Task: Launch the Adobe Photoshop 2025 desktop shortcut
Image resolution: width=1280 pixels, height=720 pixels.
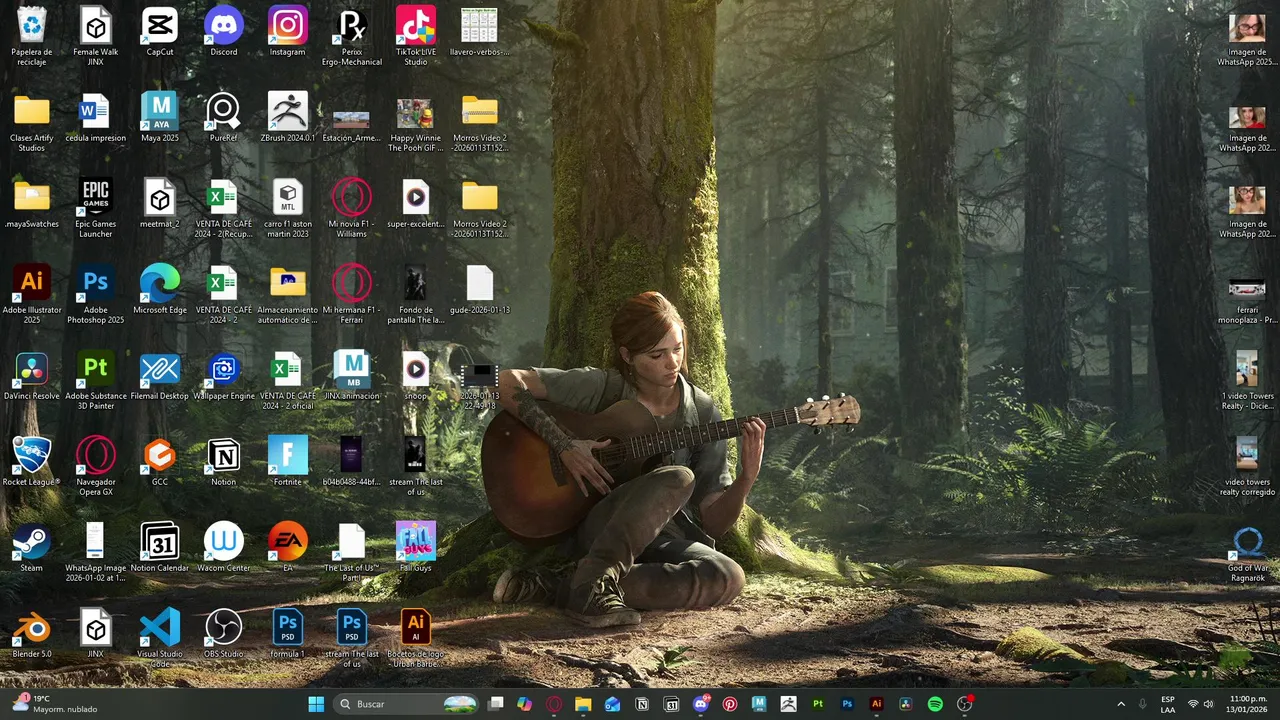Action: point(96,294)
